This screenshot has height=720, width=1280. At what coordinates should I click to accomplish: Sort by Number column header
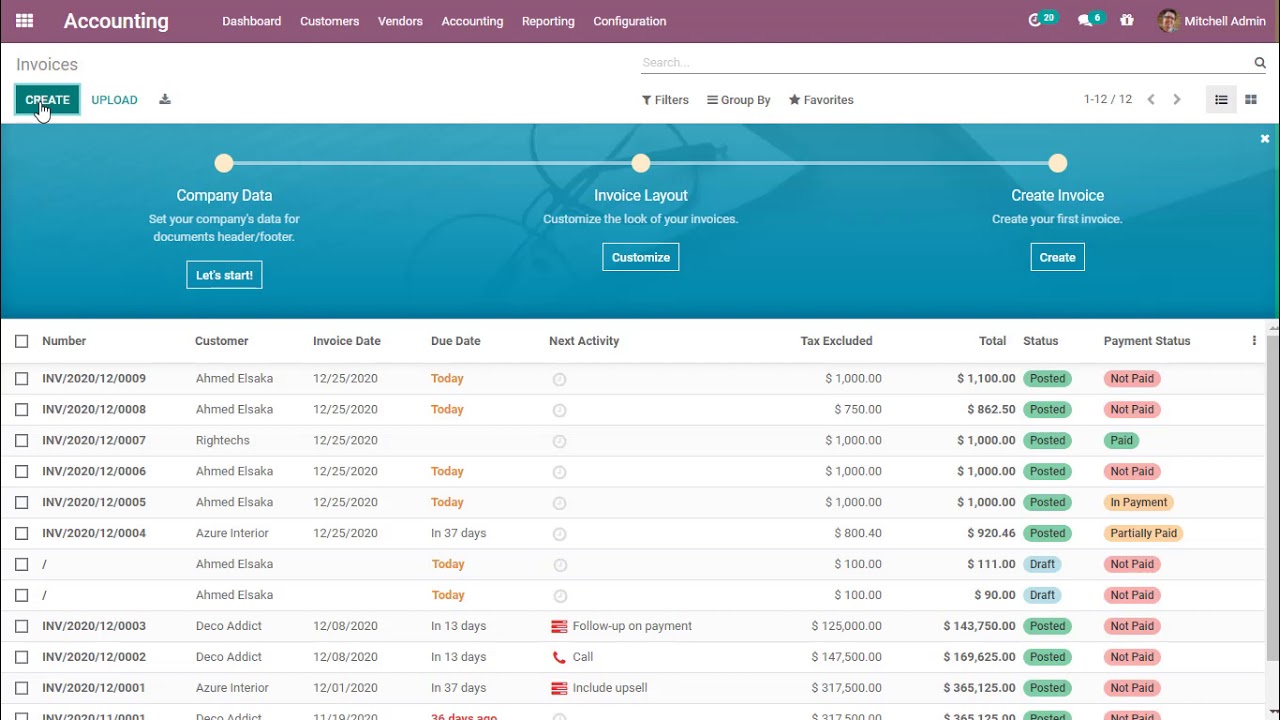(x=64, y=341)
